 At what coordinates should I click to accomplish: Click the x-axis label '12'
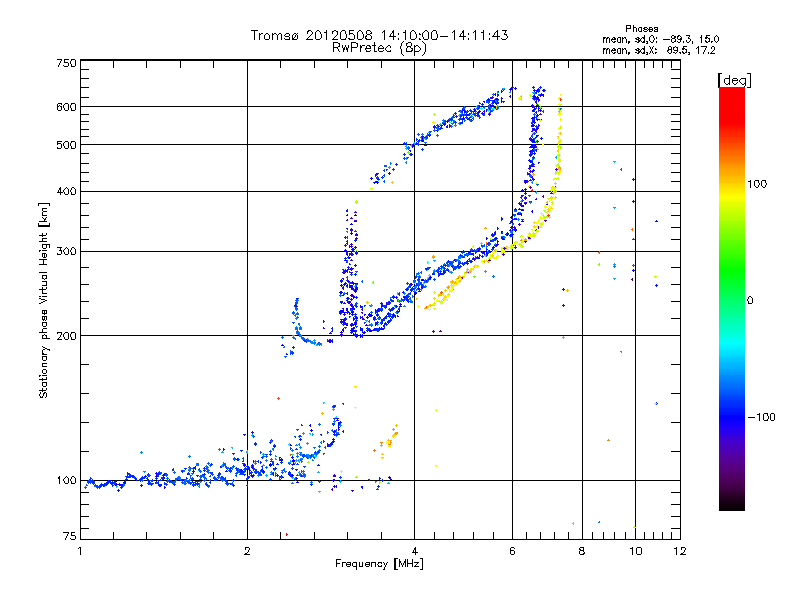point(680,551)
